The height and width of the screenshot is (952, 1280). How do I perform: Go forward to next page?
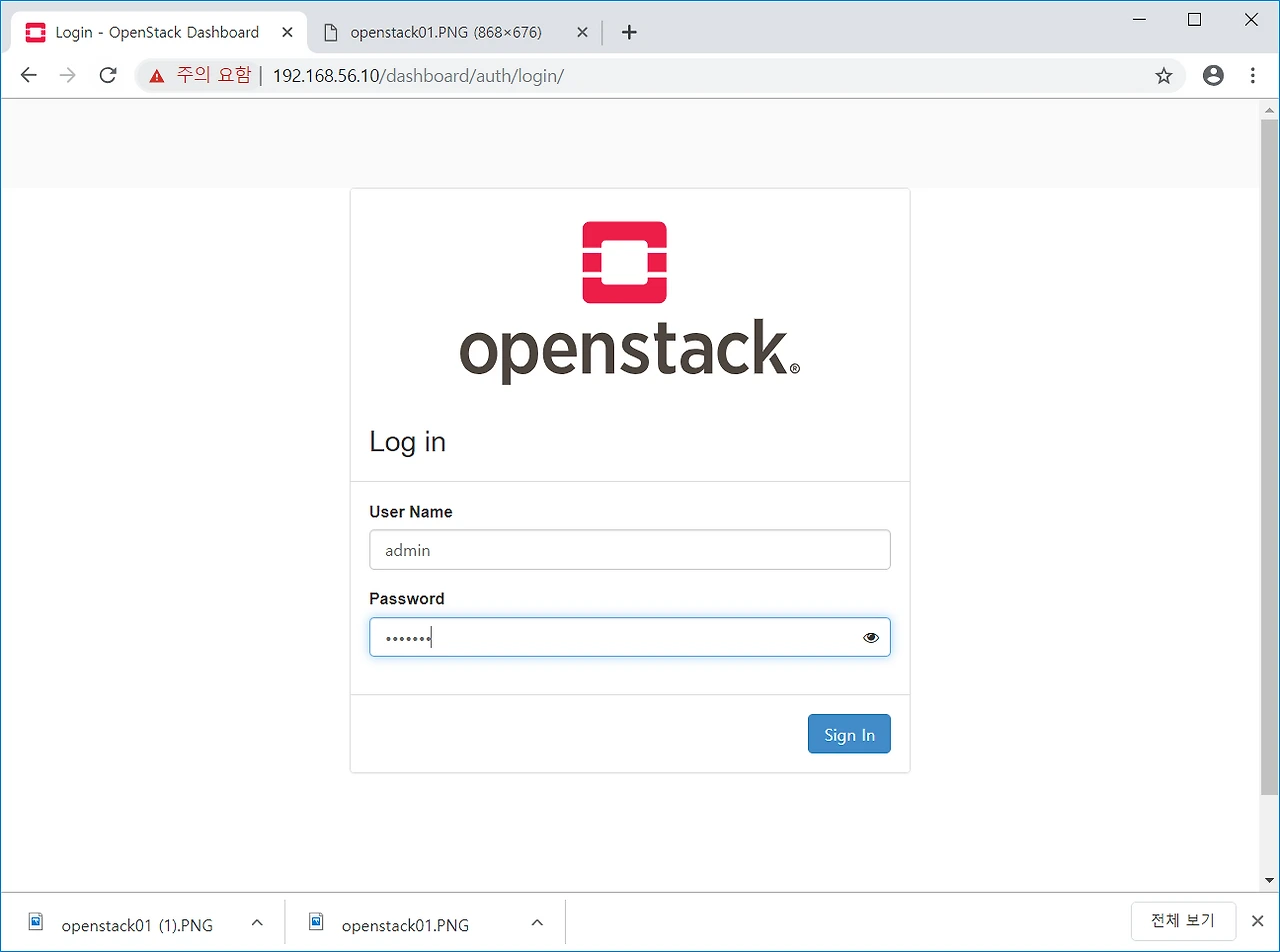[x=68, y=75]
